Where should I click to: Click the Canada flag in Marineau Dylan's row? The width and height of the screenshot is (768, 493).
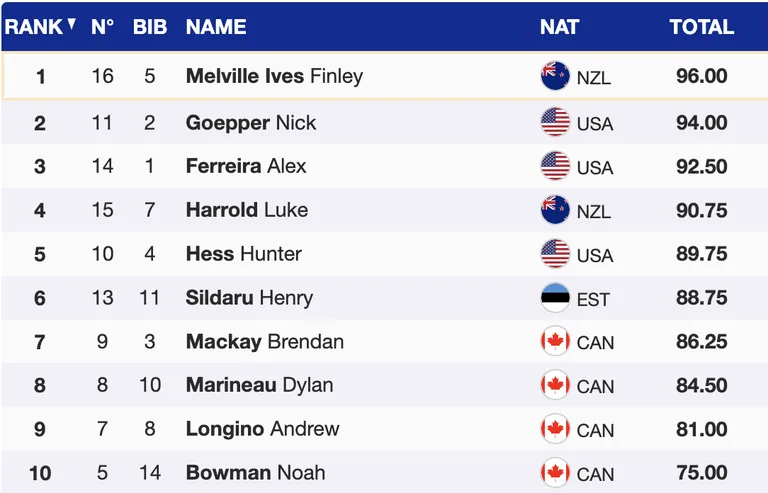[x=555, y=385]
